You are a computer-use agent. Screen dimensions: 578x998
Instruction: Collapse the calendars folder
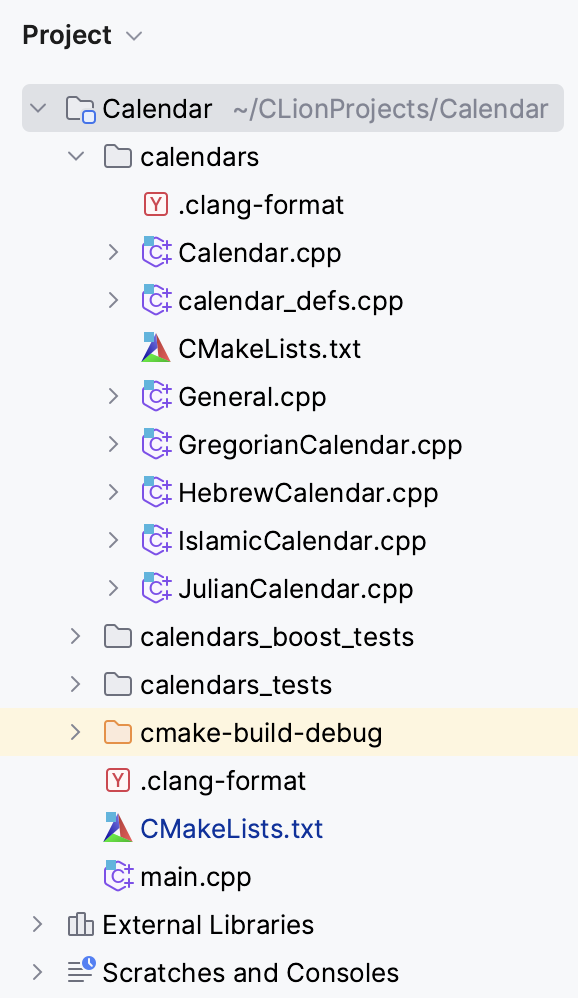click(x=76, y=156)
